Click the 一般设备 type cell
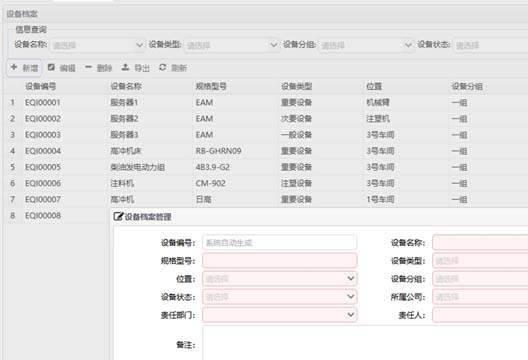The width and height of the screenshot is (528, 360). coord(296,135)
